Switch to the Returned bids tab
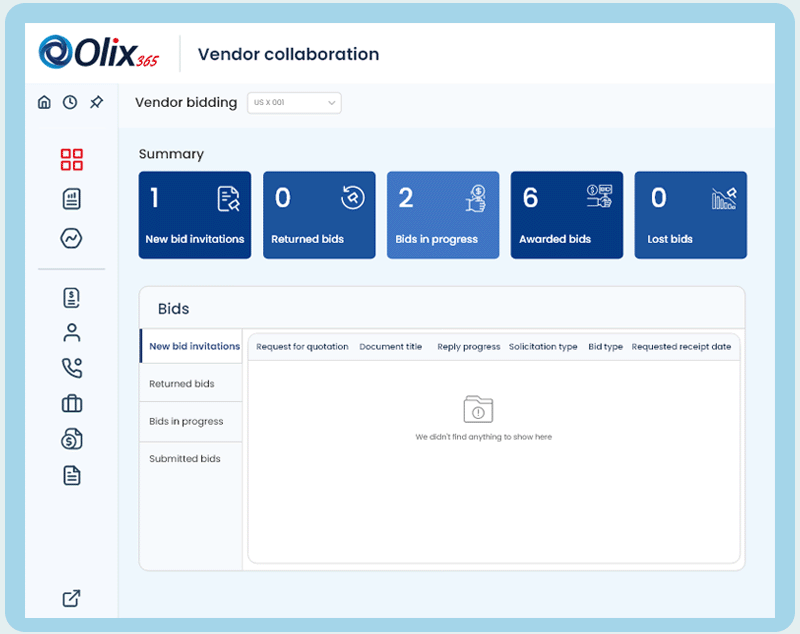This screenshot has height=634, width=800. click(x=183, y=383)
